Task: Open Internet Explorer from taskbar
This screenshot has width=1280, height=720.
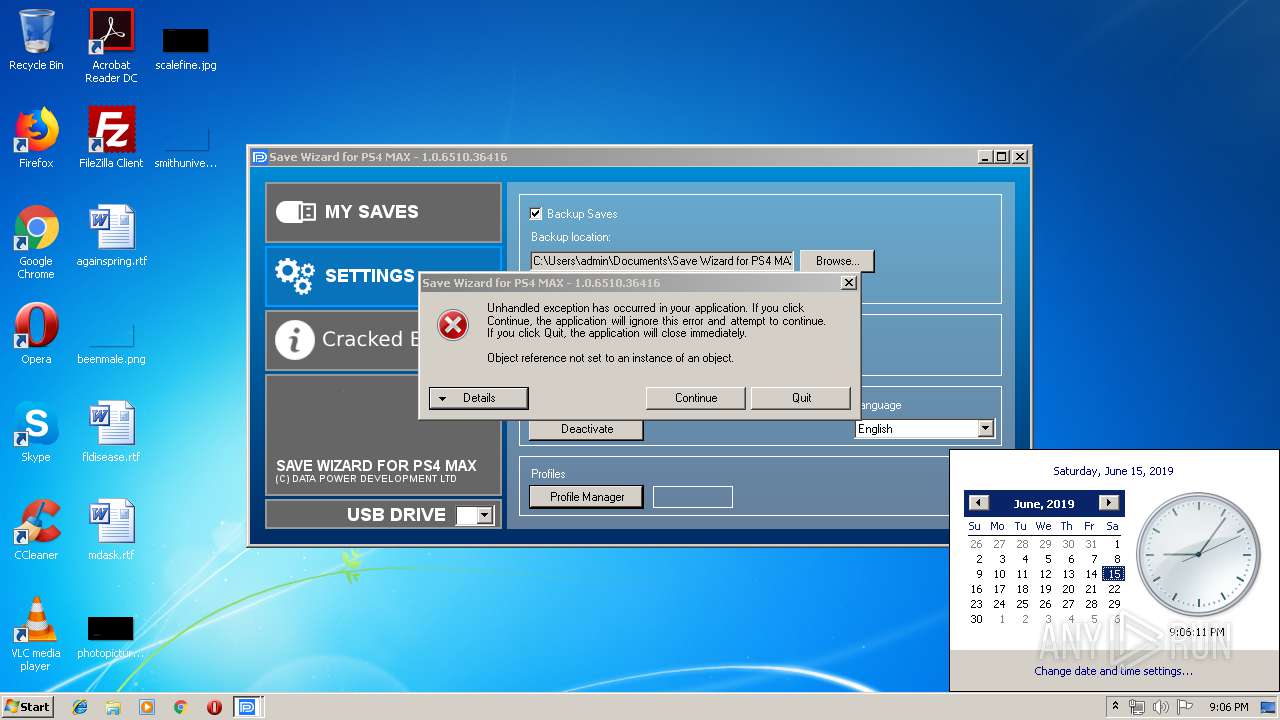Action: coord(80,707)
